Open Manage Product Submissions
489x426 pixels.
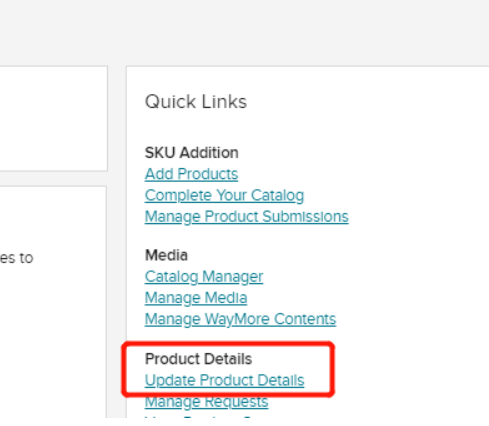[247, 217]
